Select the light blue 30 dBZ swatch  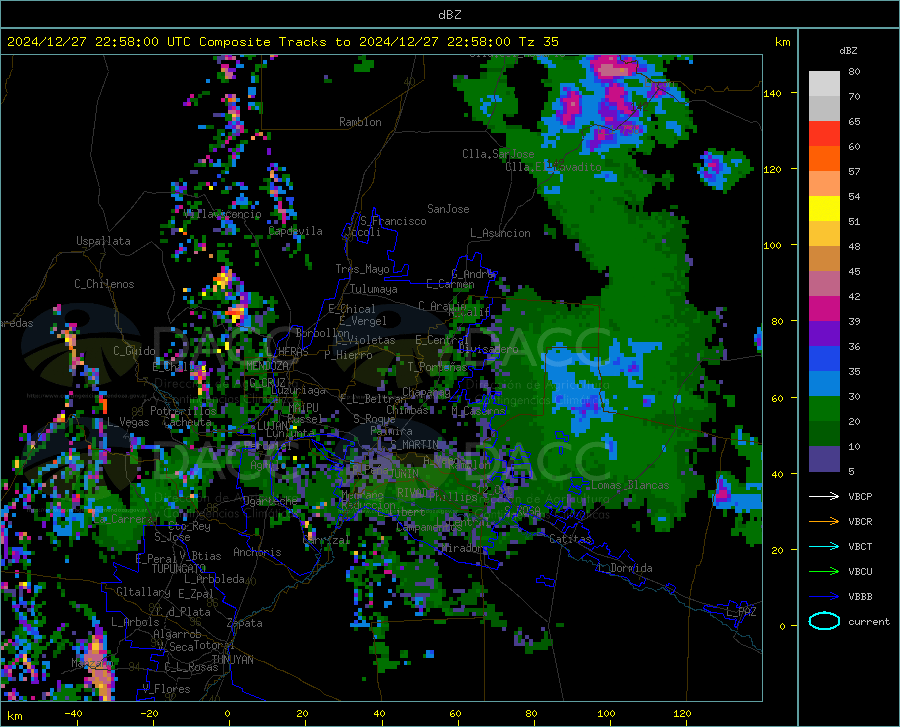824,384
